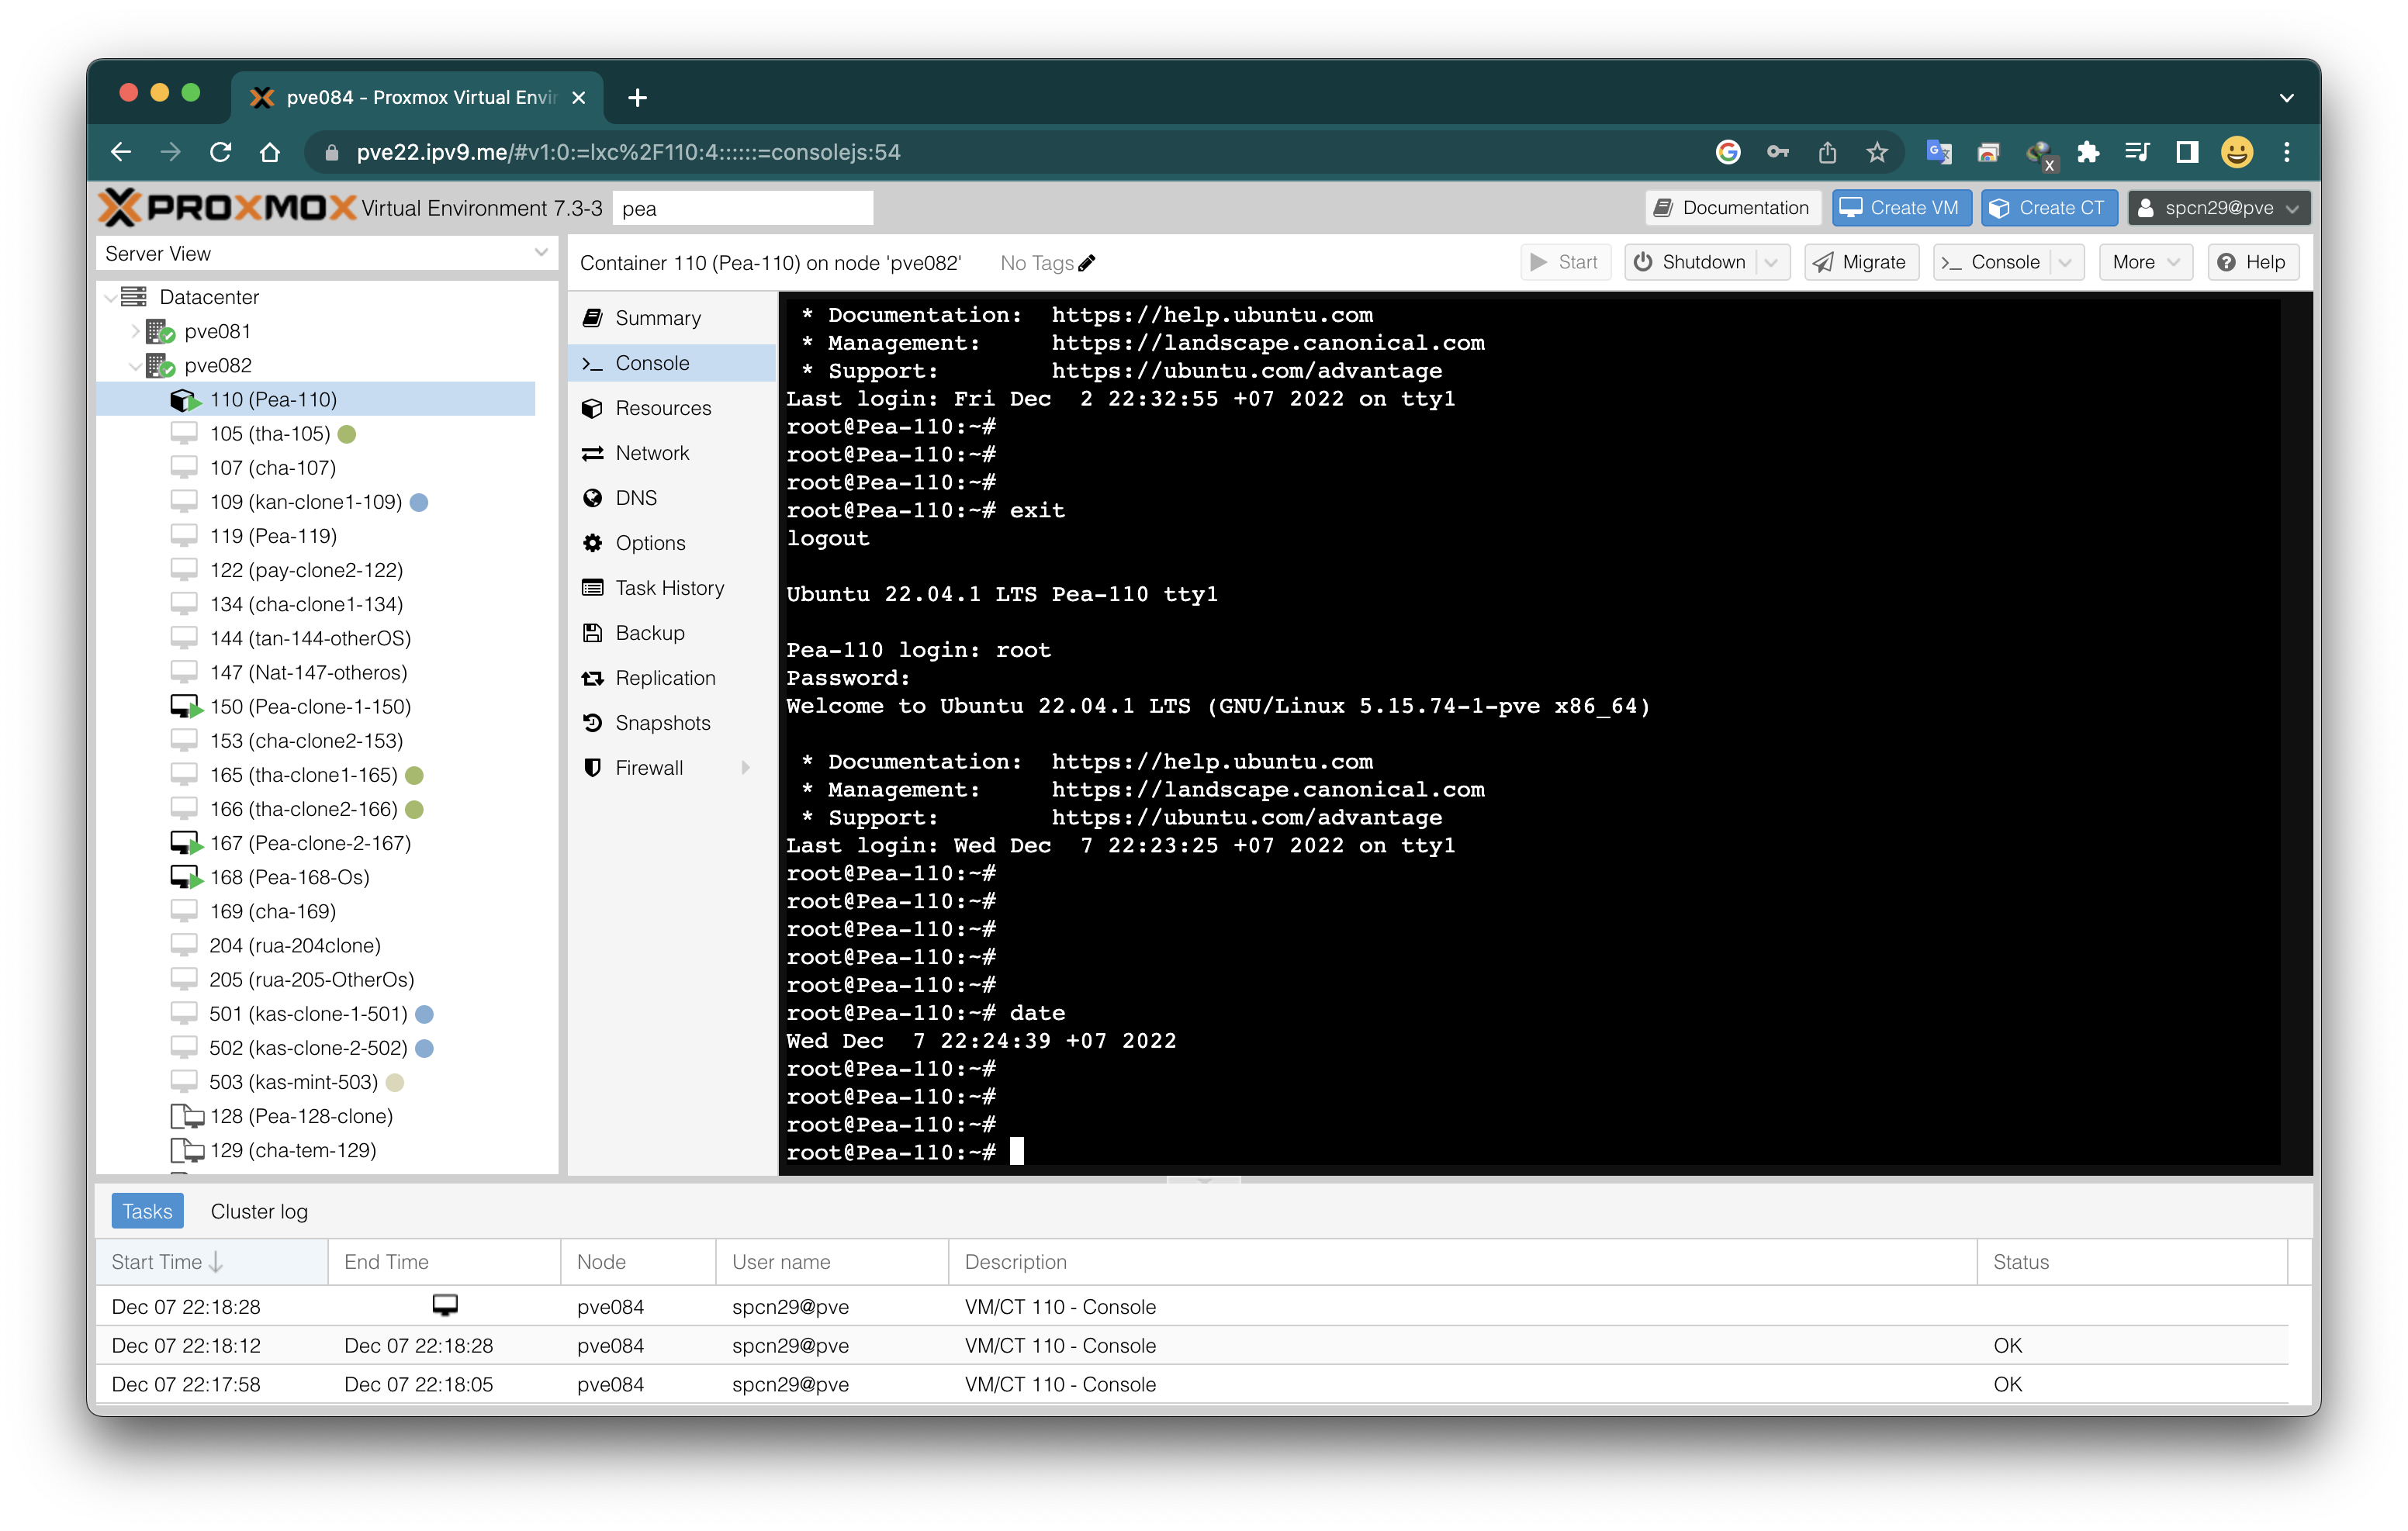The image size is (2408, 1531).
Task: Click the Google icon in address bar
Action: click(1727, 152)
